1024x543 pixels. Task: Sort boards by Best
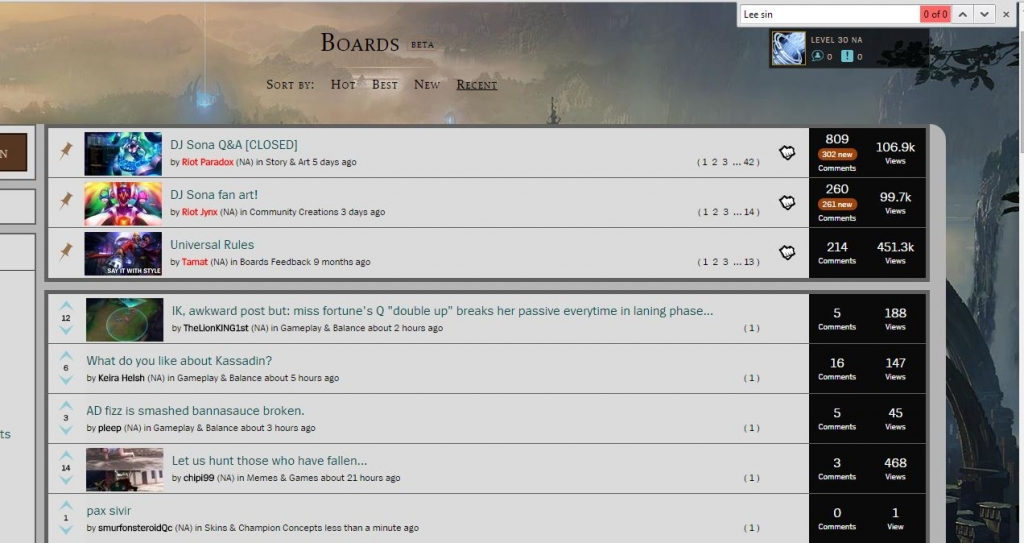click(x=385, y=84)
